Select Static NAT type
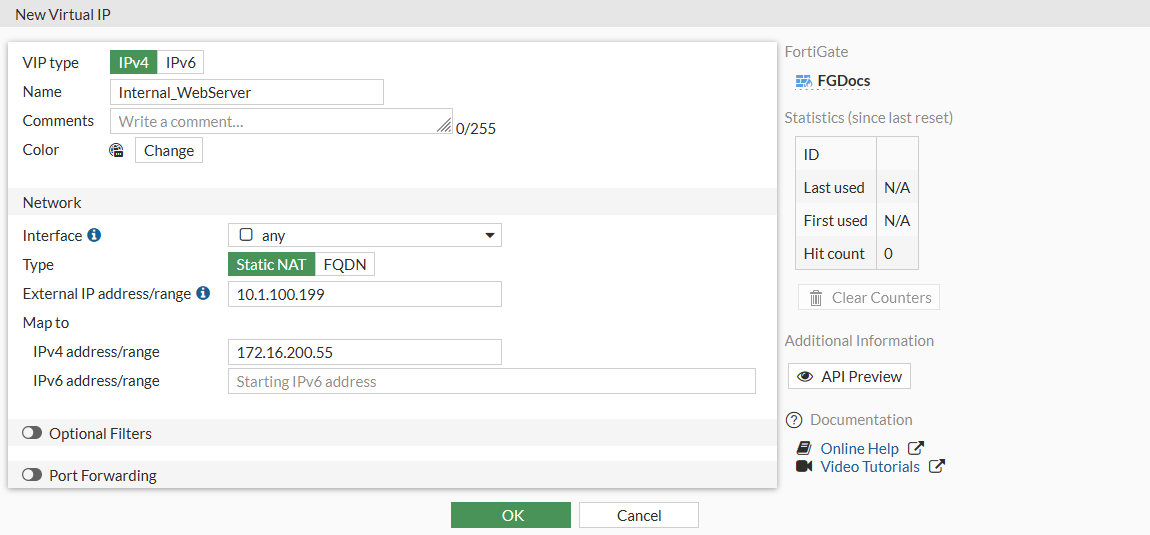The width and height of the screenshot is (1150, 535). click(271, 265)
